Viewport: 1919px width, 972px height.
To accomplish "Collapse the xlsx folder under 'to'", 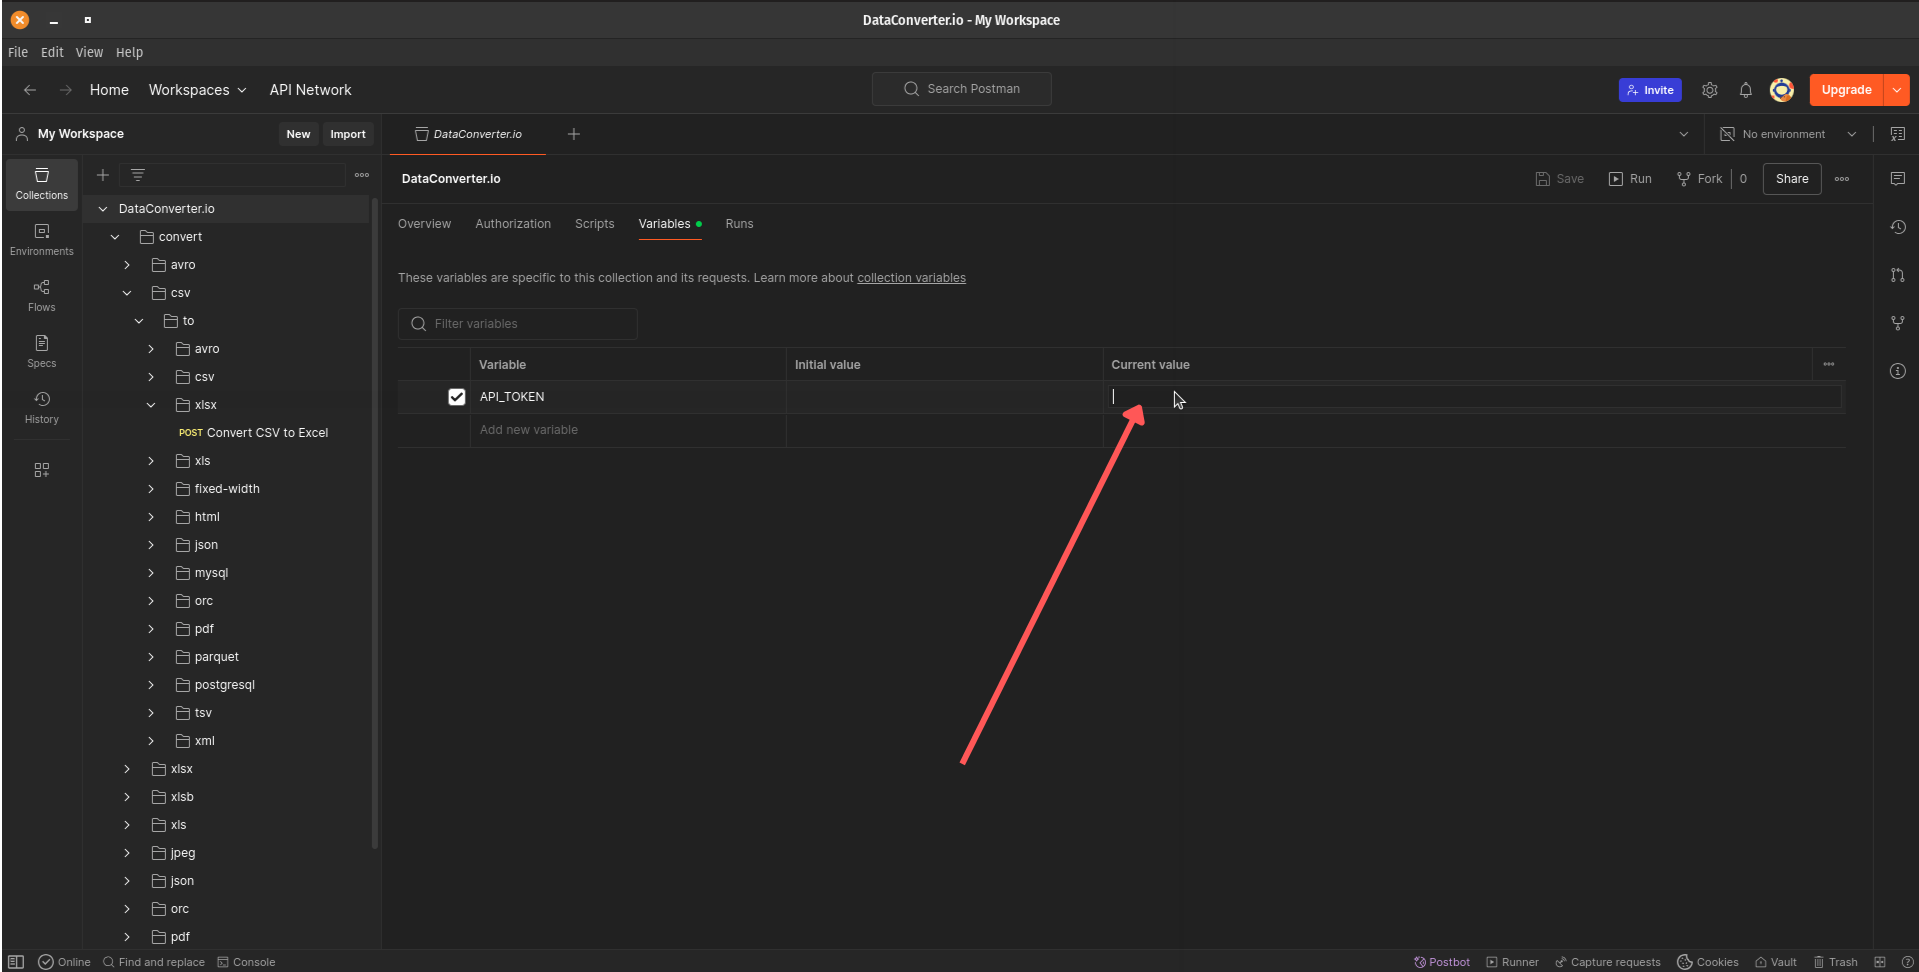I will [151, 405].
